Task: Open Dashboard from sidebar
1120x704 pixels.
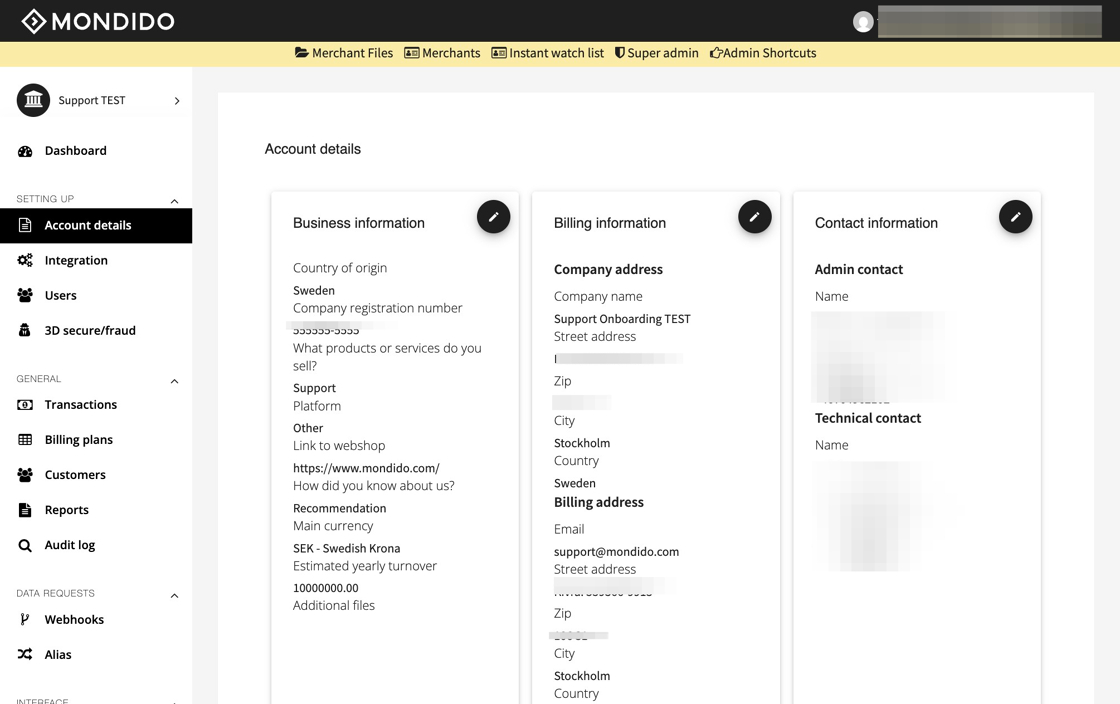Action: click(x=76, y=151)
